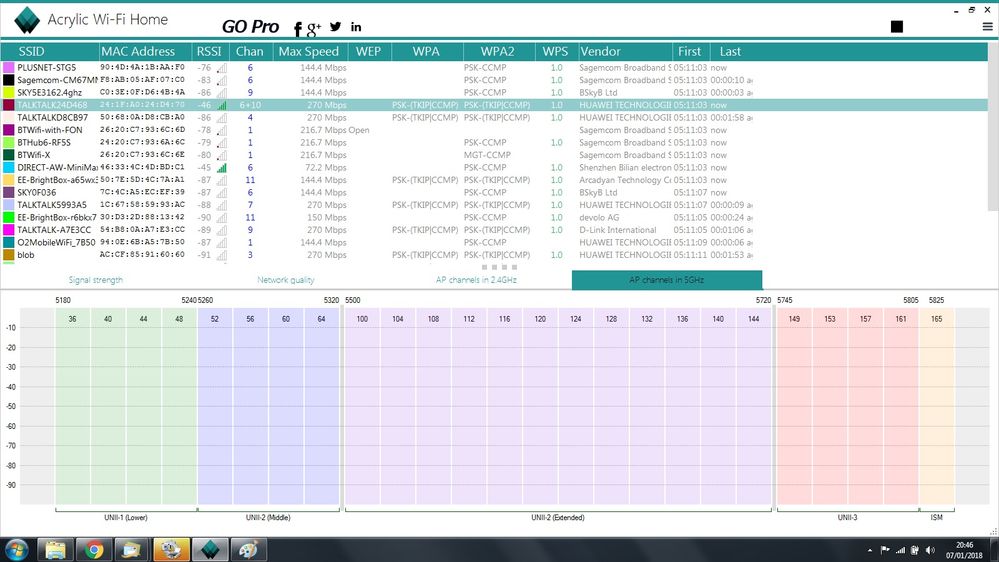Click channel 165 in the ISM band
This screenshot has height=562, width=999.
point(937,319)
